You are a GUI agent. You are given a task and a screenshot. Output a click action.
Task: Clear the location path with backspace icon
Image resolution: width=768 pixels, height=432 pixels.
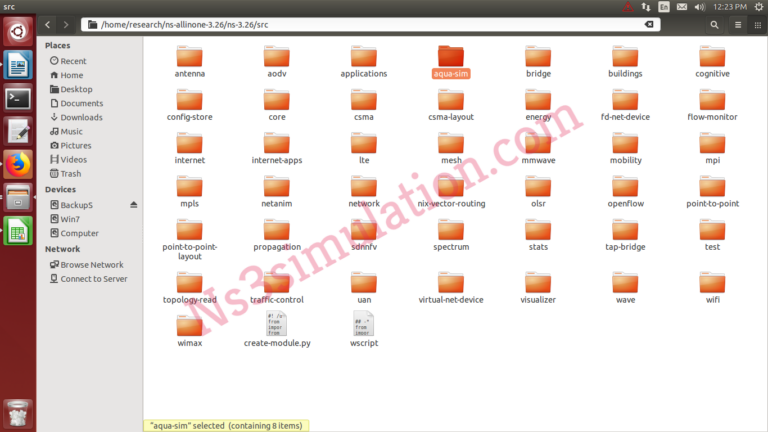pos(648,24)
